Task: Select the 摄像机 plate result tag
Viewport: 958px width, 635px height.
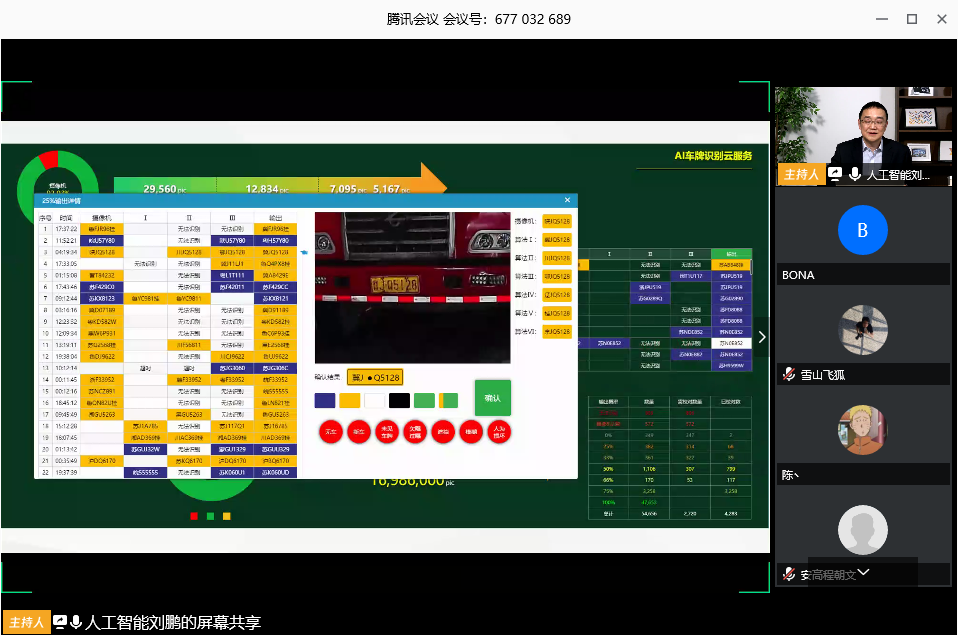Action: (x=557, y=221)
